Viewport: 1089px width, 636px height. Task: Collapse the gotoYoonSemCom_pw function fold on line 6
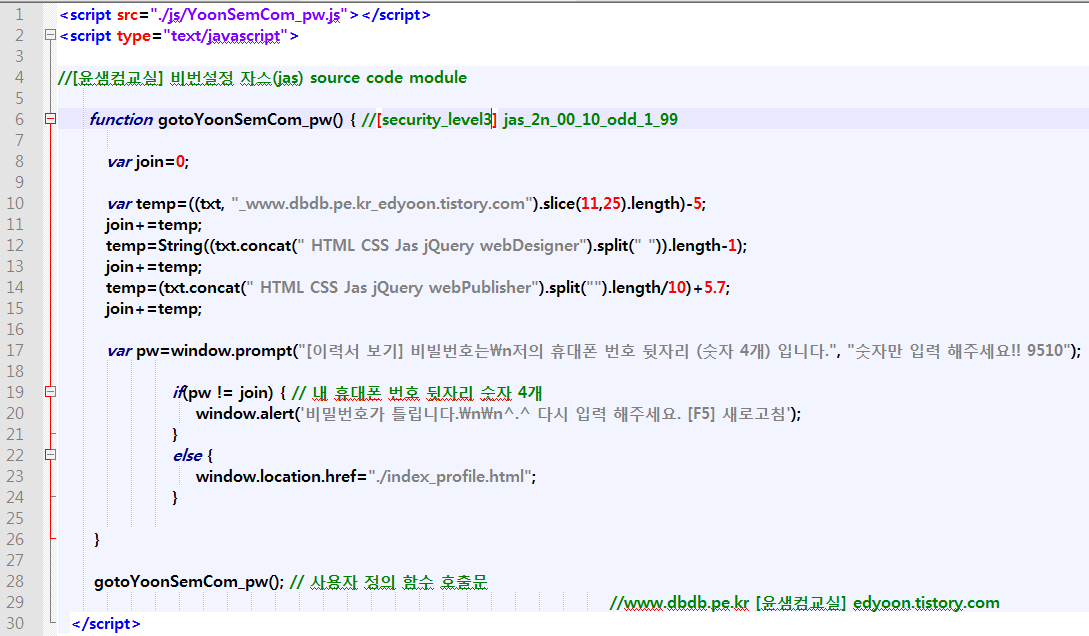tap(50, 119)
